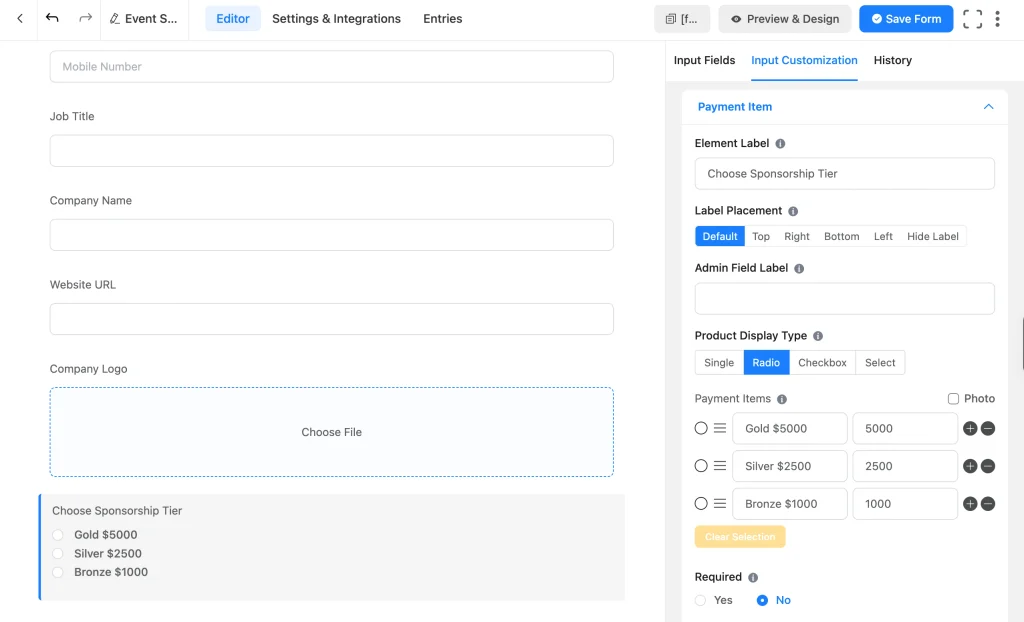Image resolution: width=1024 pixels, height=622 pixels.
Task: Click the 2500 price field
Action: [x=904, y=466]
